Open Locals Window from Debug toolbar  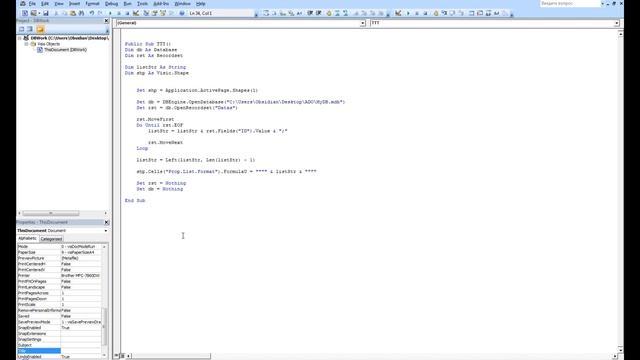(x=471, y=13)
